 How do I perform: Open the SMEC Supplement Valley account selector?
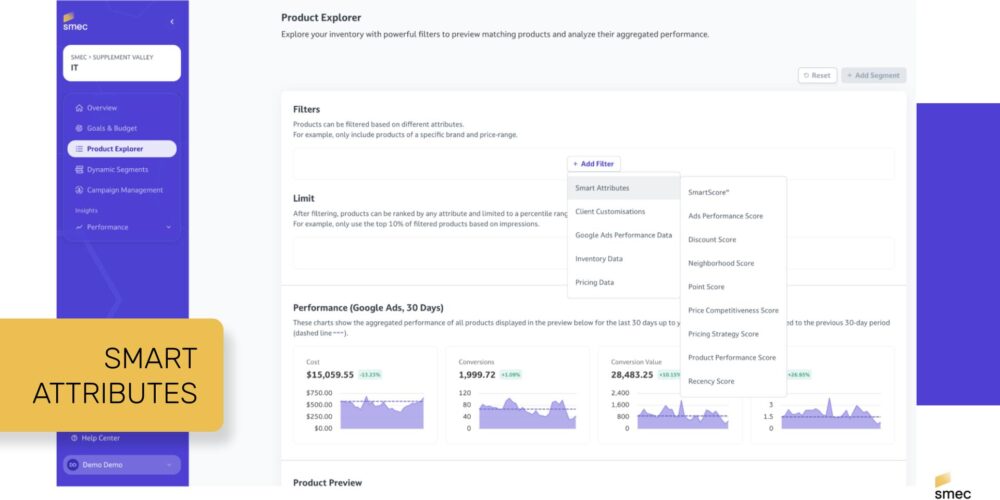coord(121,63)
